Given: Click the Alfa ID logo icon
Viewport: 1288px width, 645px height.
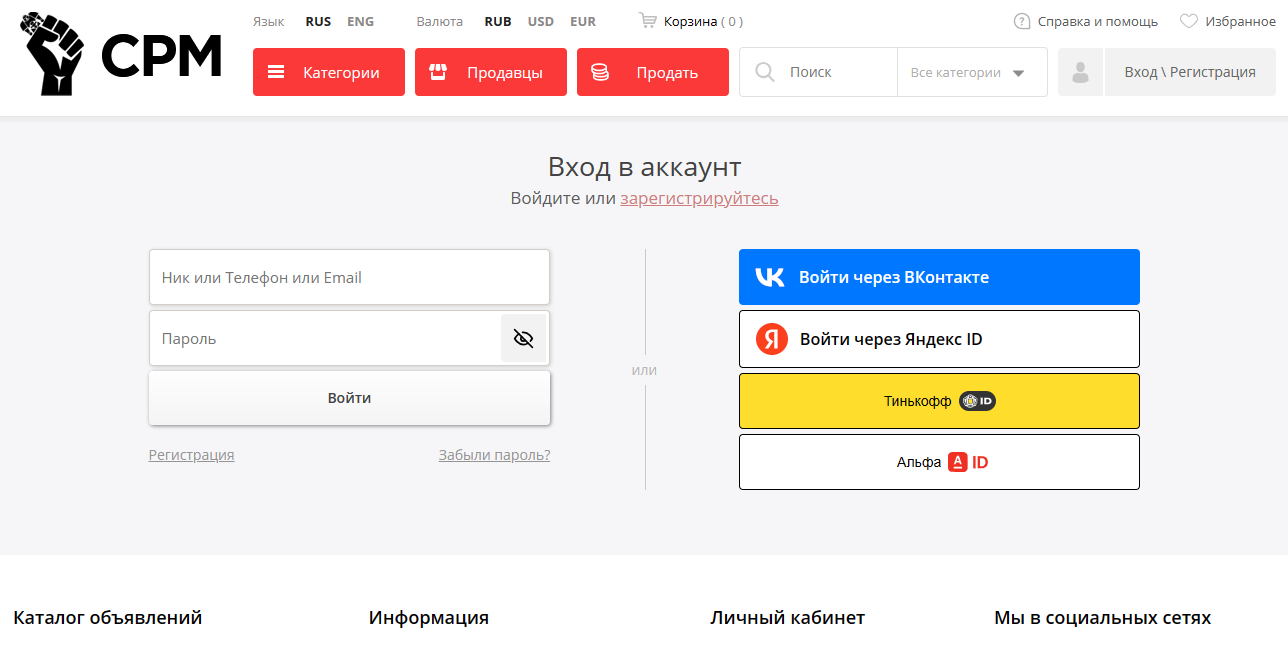Looking at the screenshot, I should click(967, 462).
